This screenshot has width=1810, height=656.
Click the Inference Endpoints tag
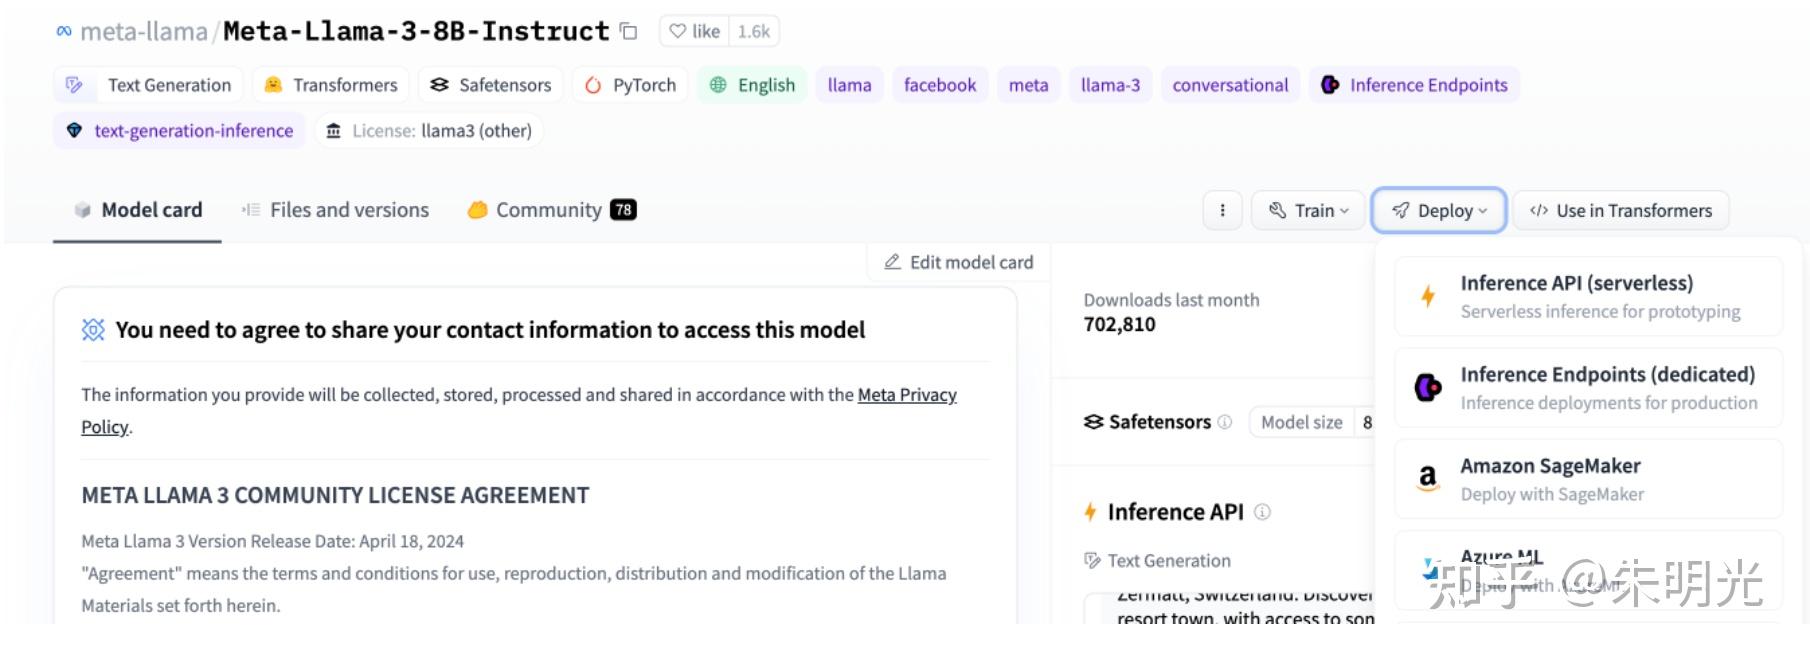coord(1415,85)
